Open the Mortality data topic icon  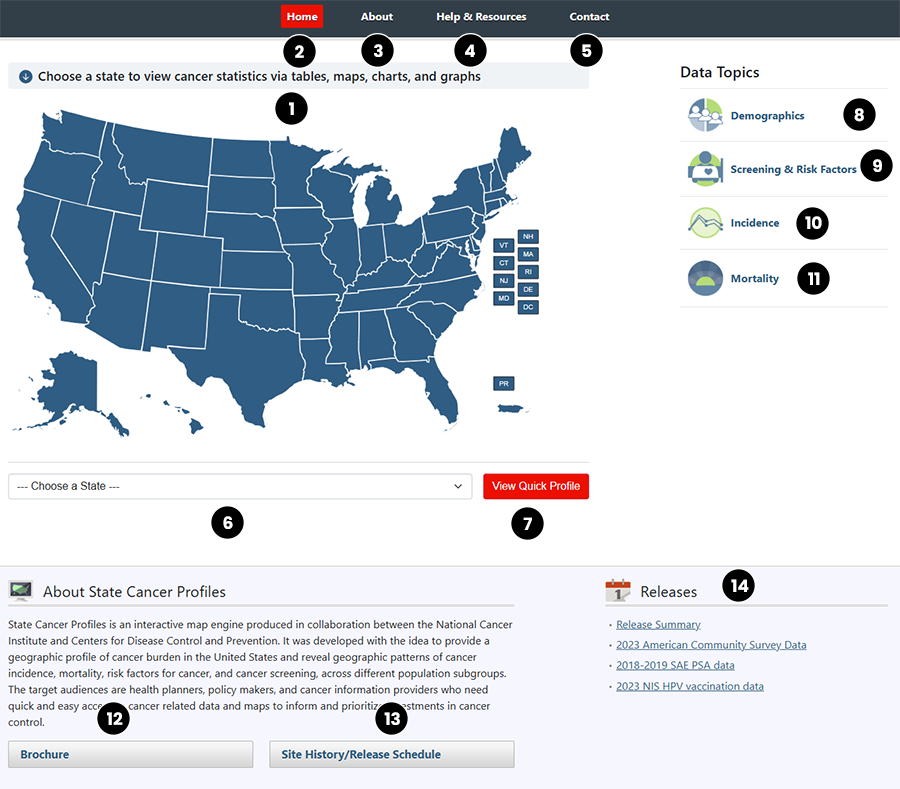(705, 278)
